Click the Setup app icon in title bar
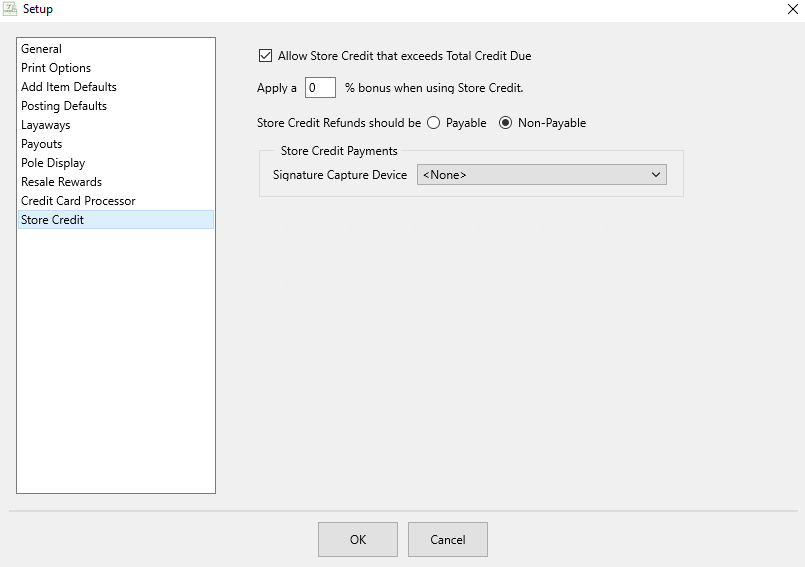Viewport: 805px width, 567px height. [x=10, y=9]
